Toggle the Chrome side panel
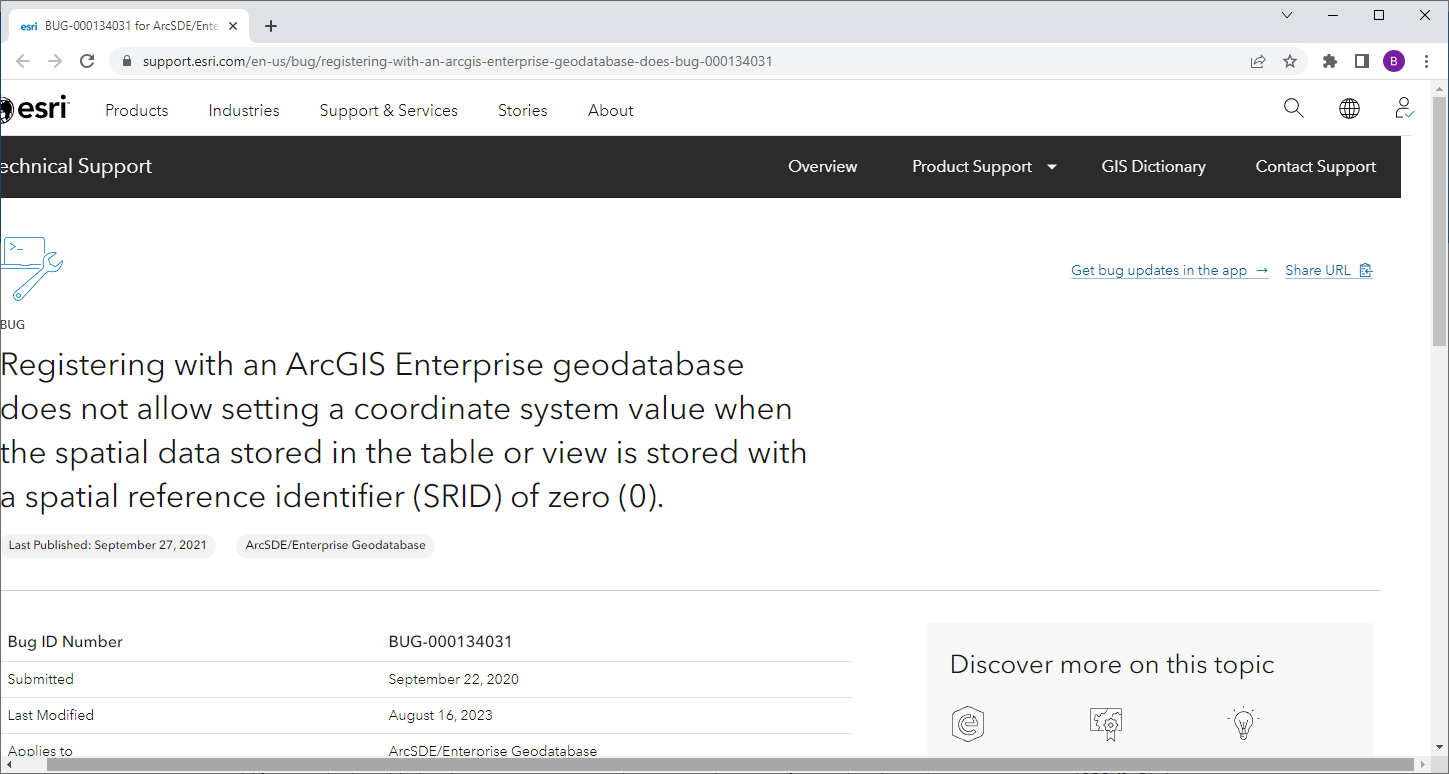This screenshot has height=774, width=1449. point(1361,60)
